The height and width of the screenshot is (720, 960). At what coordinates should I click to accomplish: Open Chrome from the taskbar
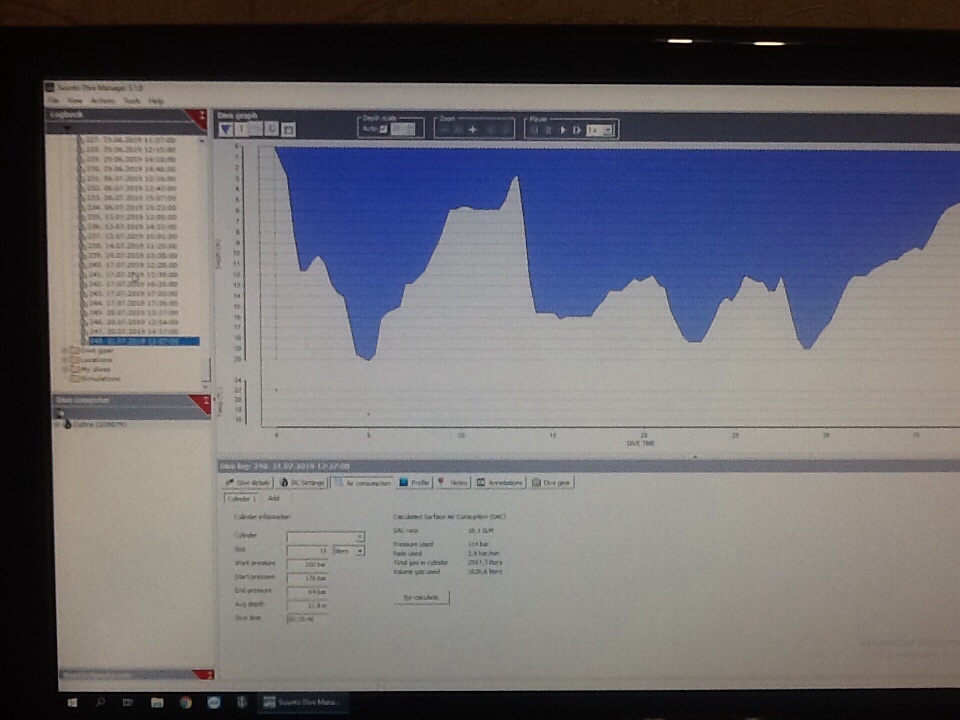click(x=185, y=702)
